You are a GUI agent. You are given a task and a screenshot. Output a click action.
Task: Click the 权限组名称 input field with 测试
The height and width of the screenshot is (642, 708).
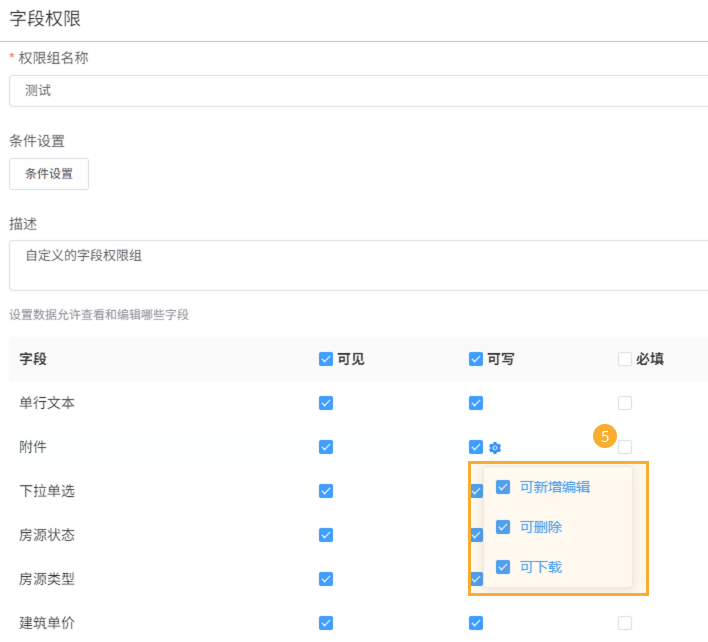click(x=359, y=91)
